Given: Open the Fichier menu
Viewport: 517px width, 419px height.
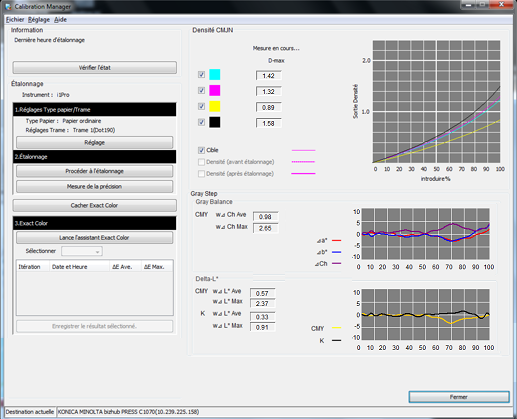Looking at the screenshot, I should coord(15,20).
